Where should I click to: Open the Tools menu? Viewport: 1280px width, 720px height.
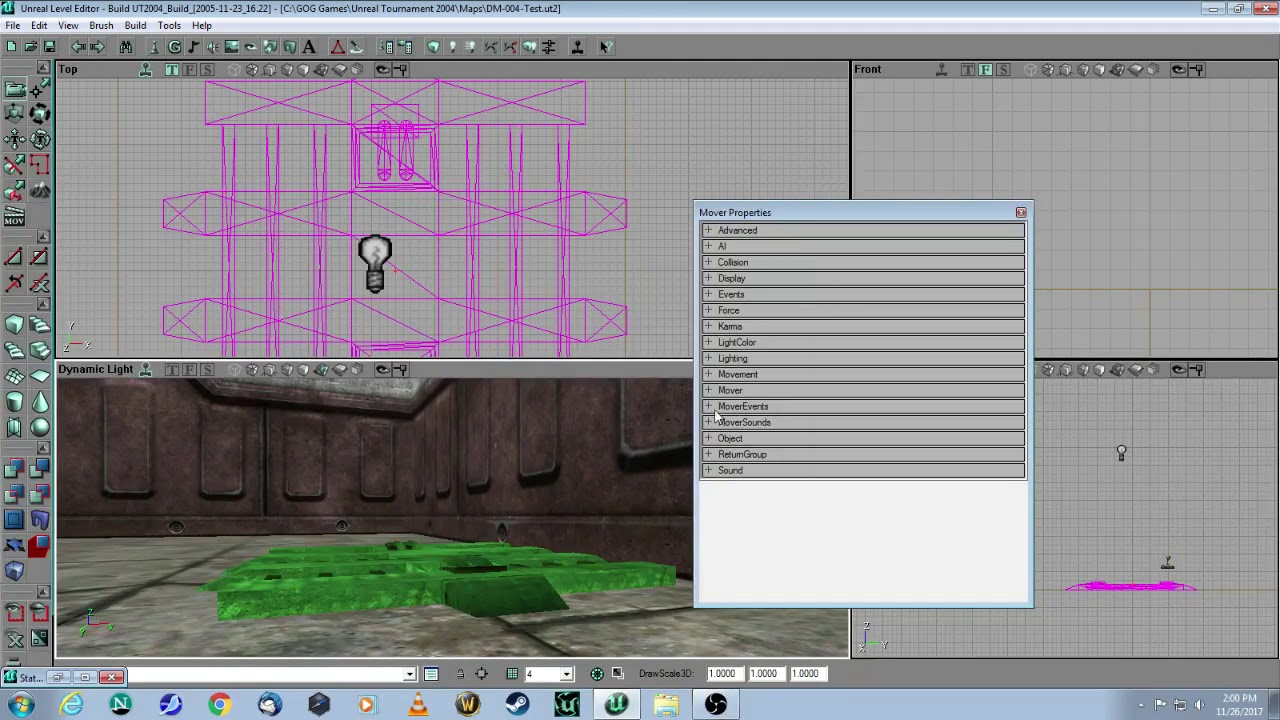[x=169, y=25]
